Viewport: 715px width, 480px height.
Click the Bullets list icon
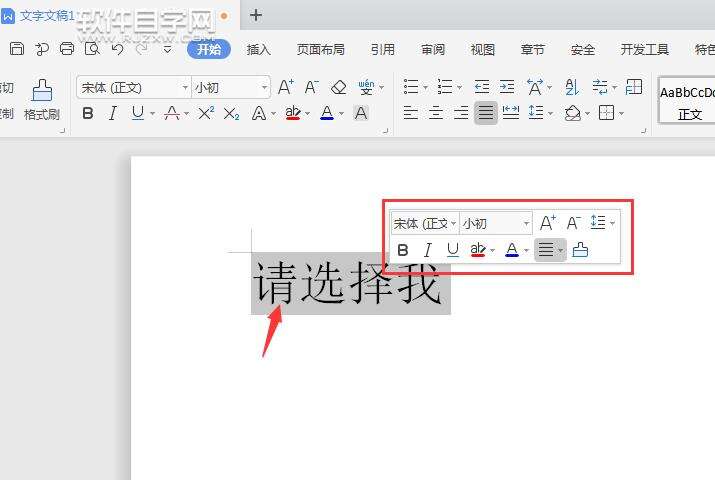click(411, 87)
